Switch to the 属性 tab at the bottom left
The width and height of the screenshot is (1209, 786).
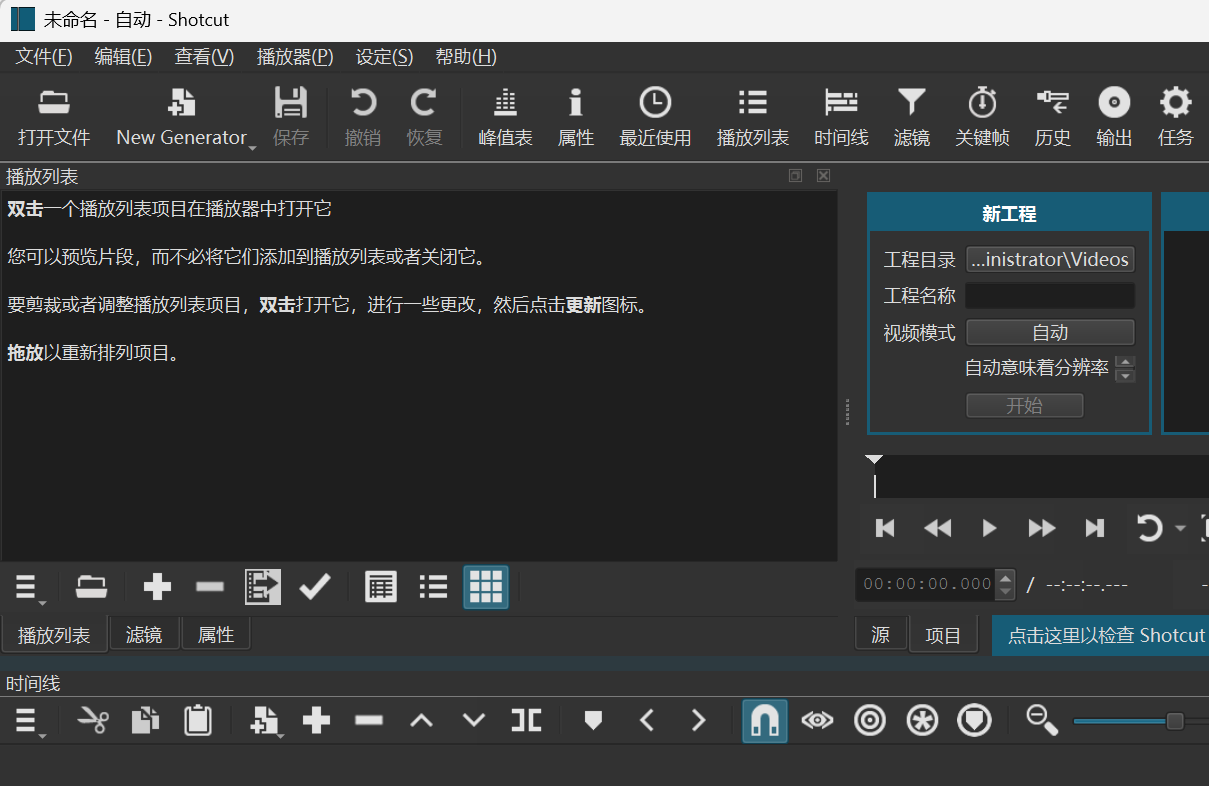click(x=215, y=633)
